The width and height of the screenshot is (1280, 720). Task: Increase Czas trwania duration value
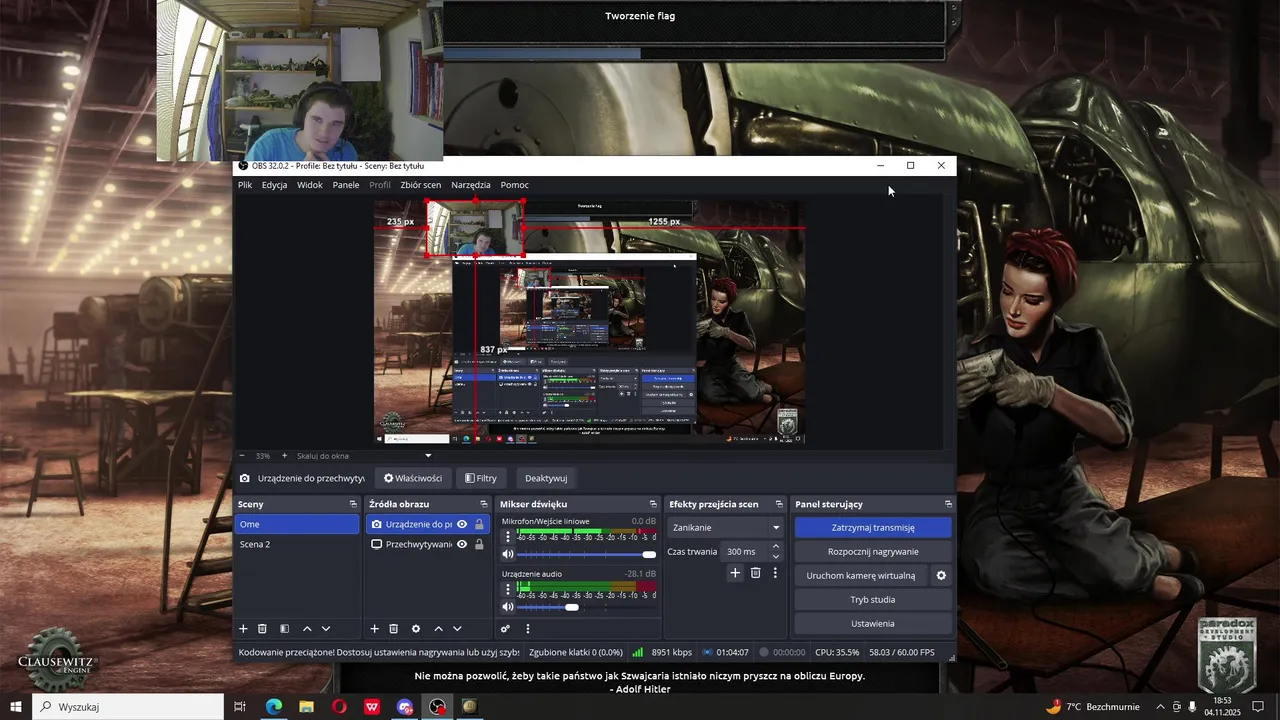point(775,547)
